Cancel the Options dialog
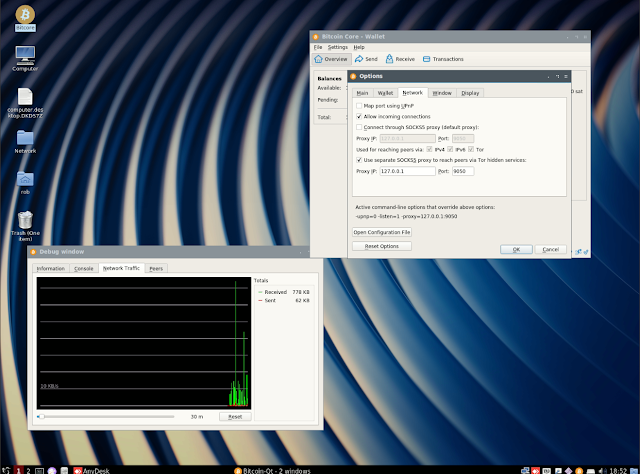The image size is (640, 474). (x=551, y=249)
